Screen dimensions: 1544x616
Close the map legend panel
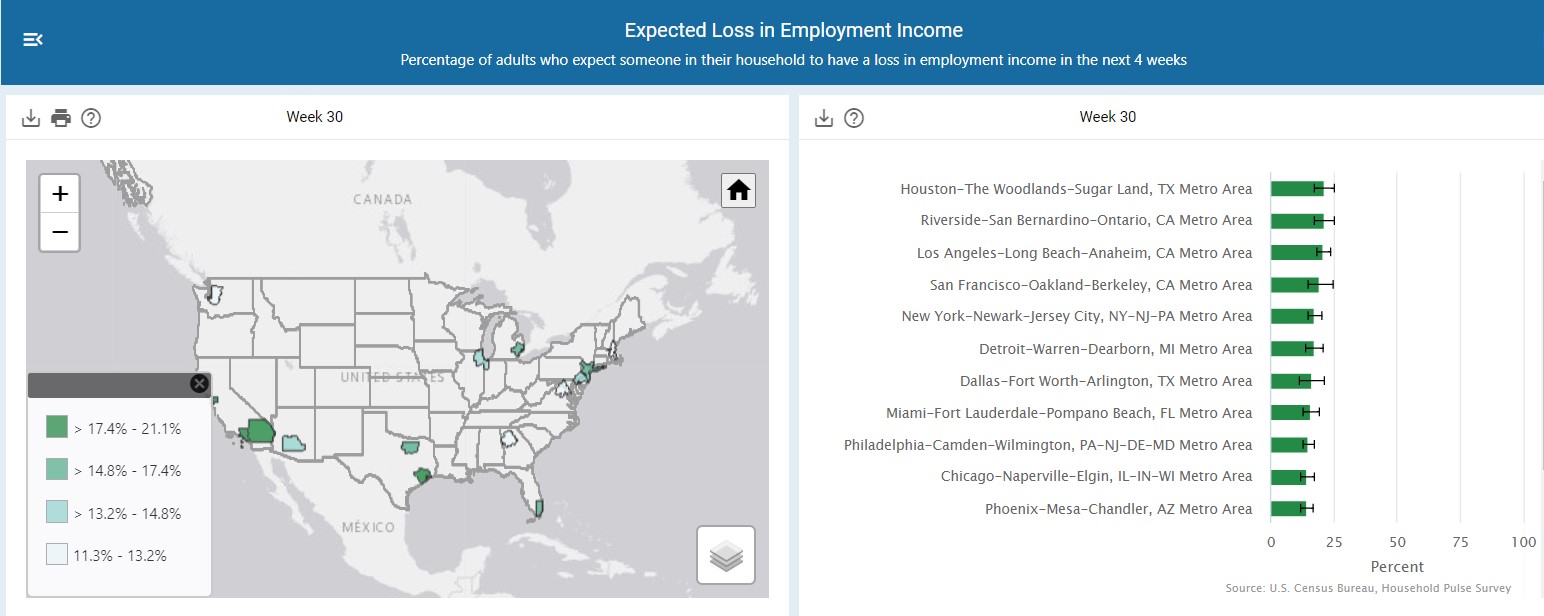[x=199, y=384]
